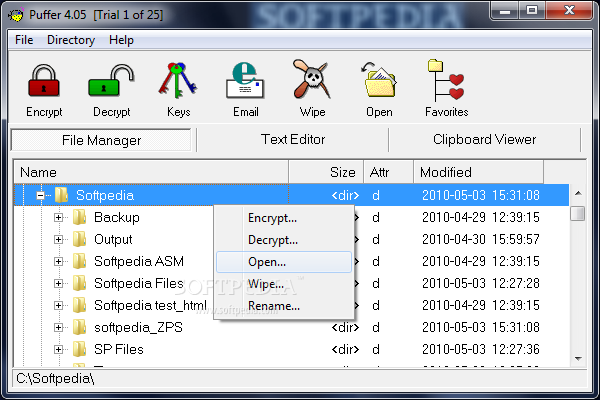Image resolution: width=600 pixels, height=400 pixels.
Task: Click the Softpedia folder icon
Action: click(61, 195)
